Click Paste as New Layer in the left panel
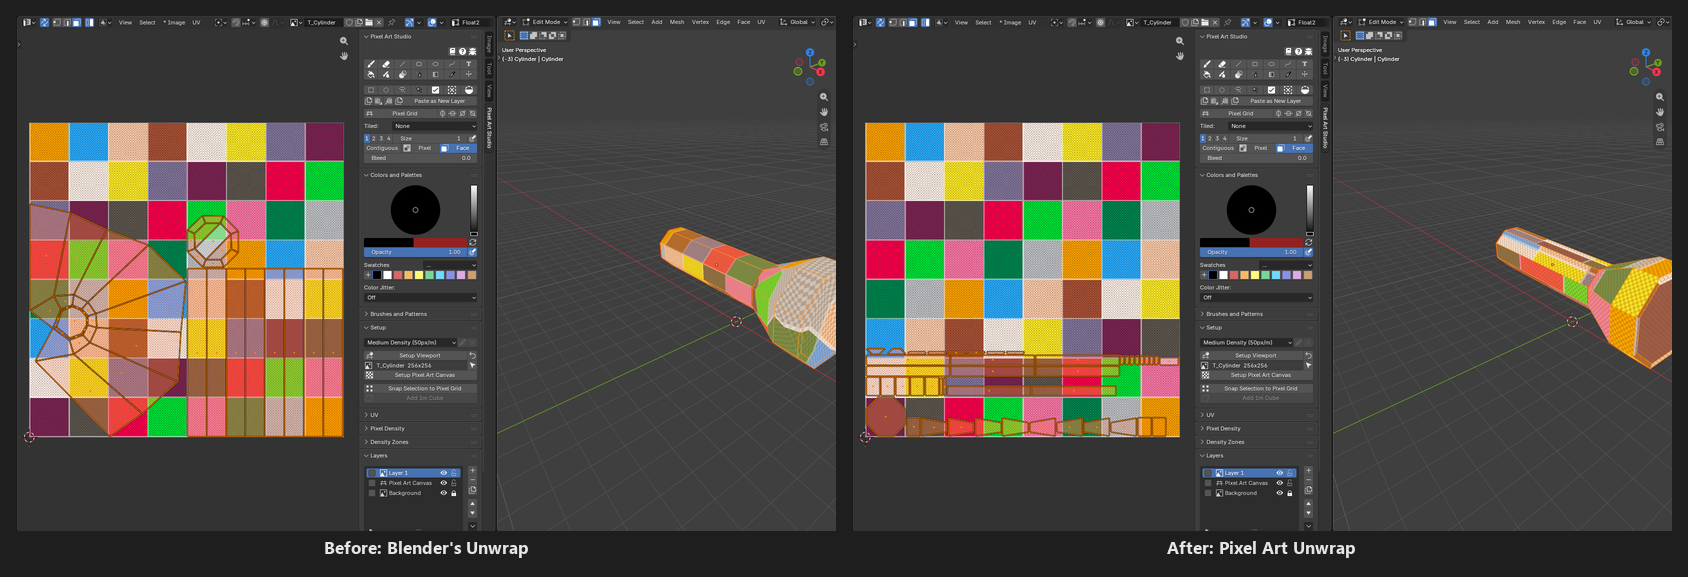1688x577 pixels. point(439,101)
